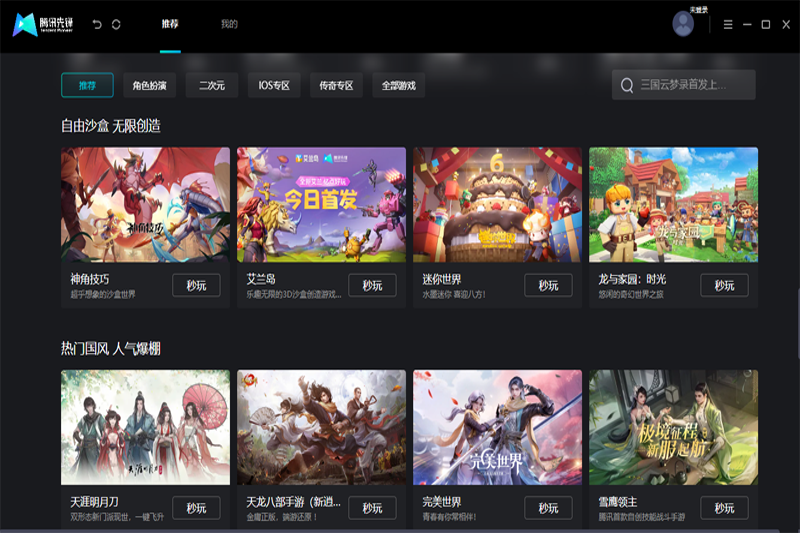800x533 pixels.
Task: Open the 天涯明月刀 game banner
Action: (x=145, y=427)
